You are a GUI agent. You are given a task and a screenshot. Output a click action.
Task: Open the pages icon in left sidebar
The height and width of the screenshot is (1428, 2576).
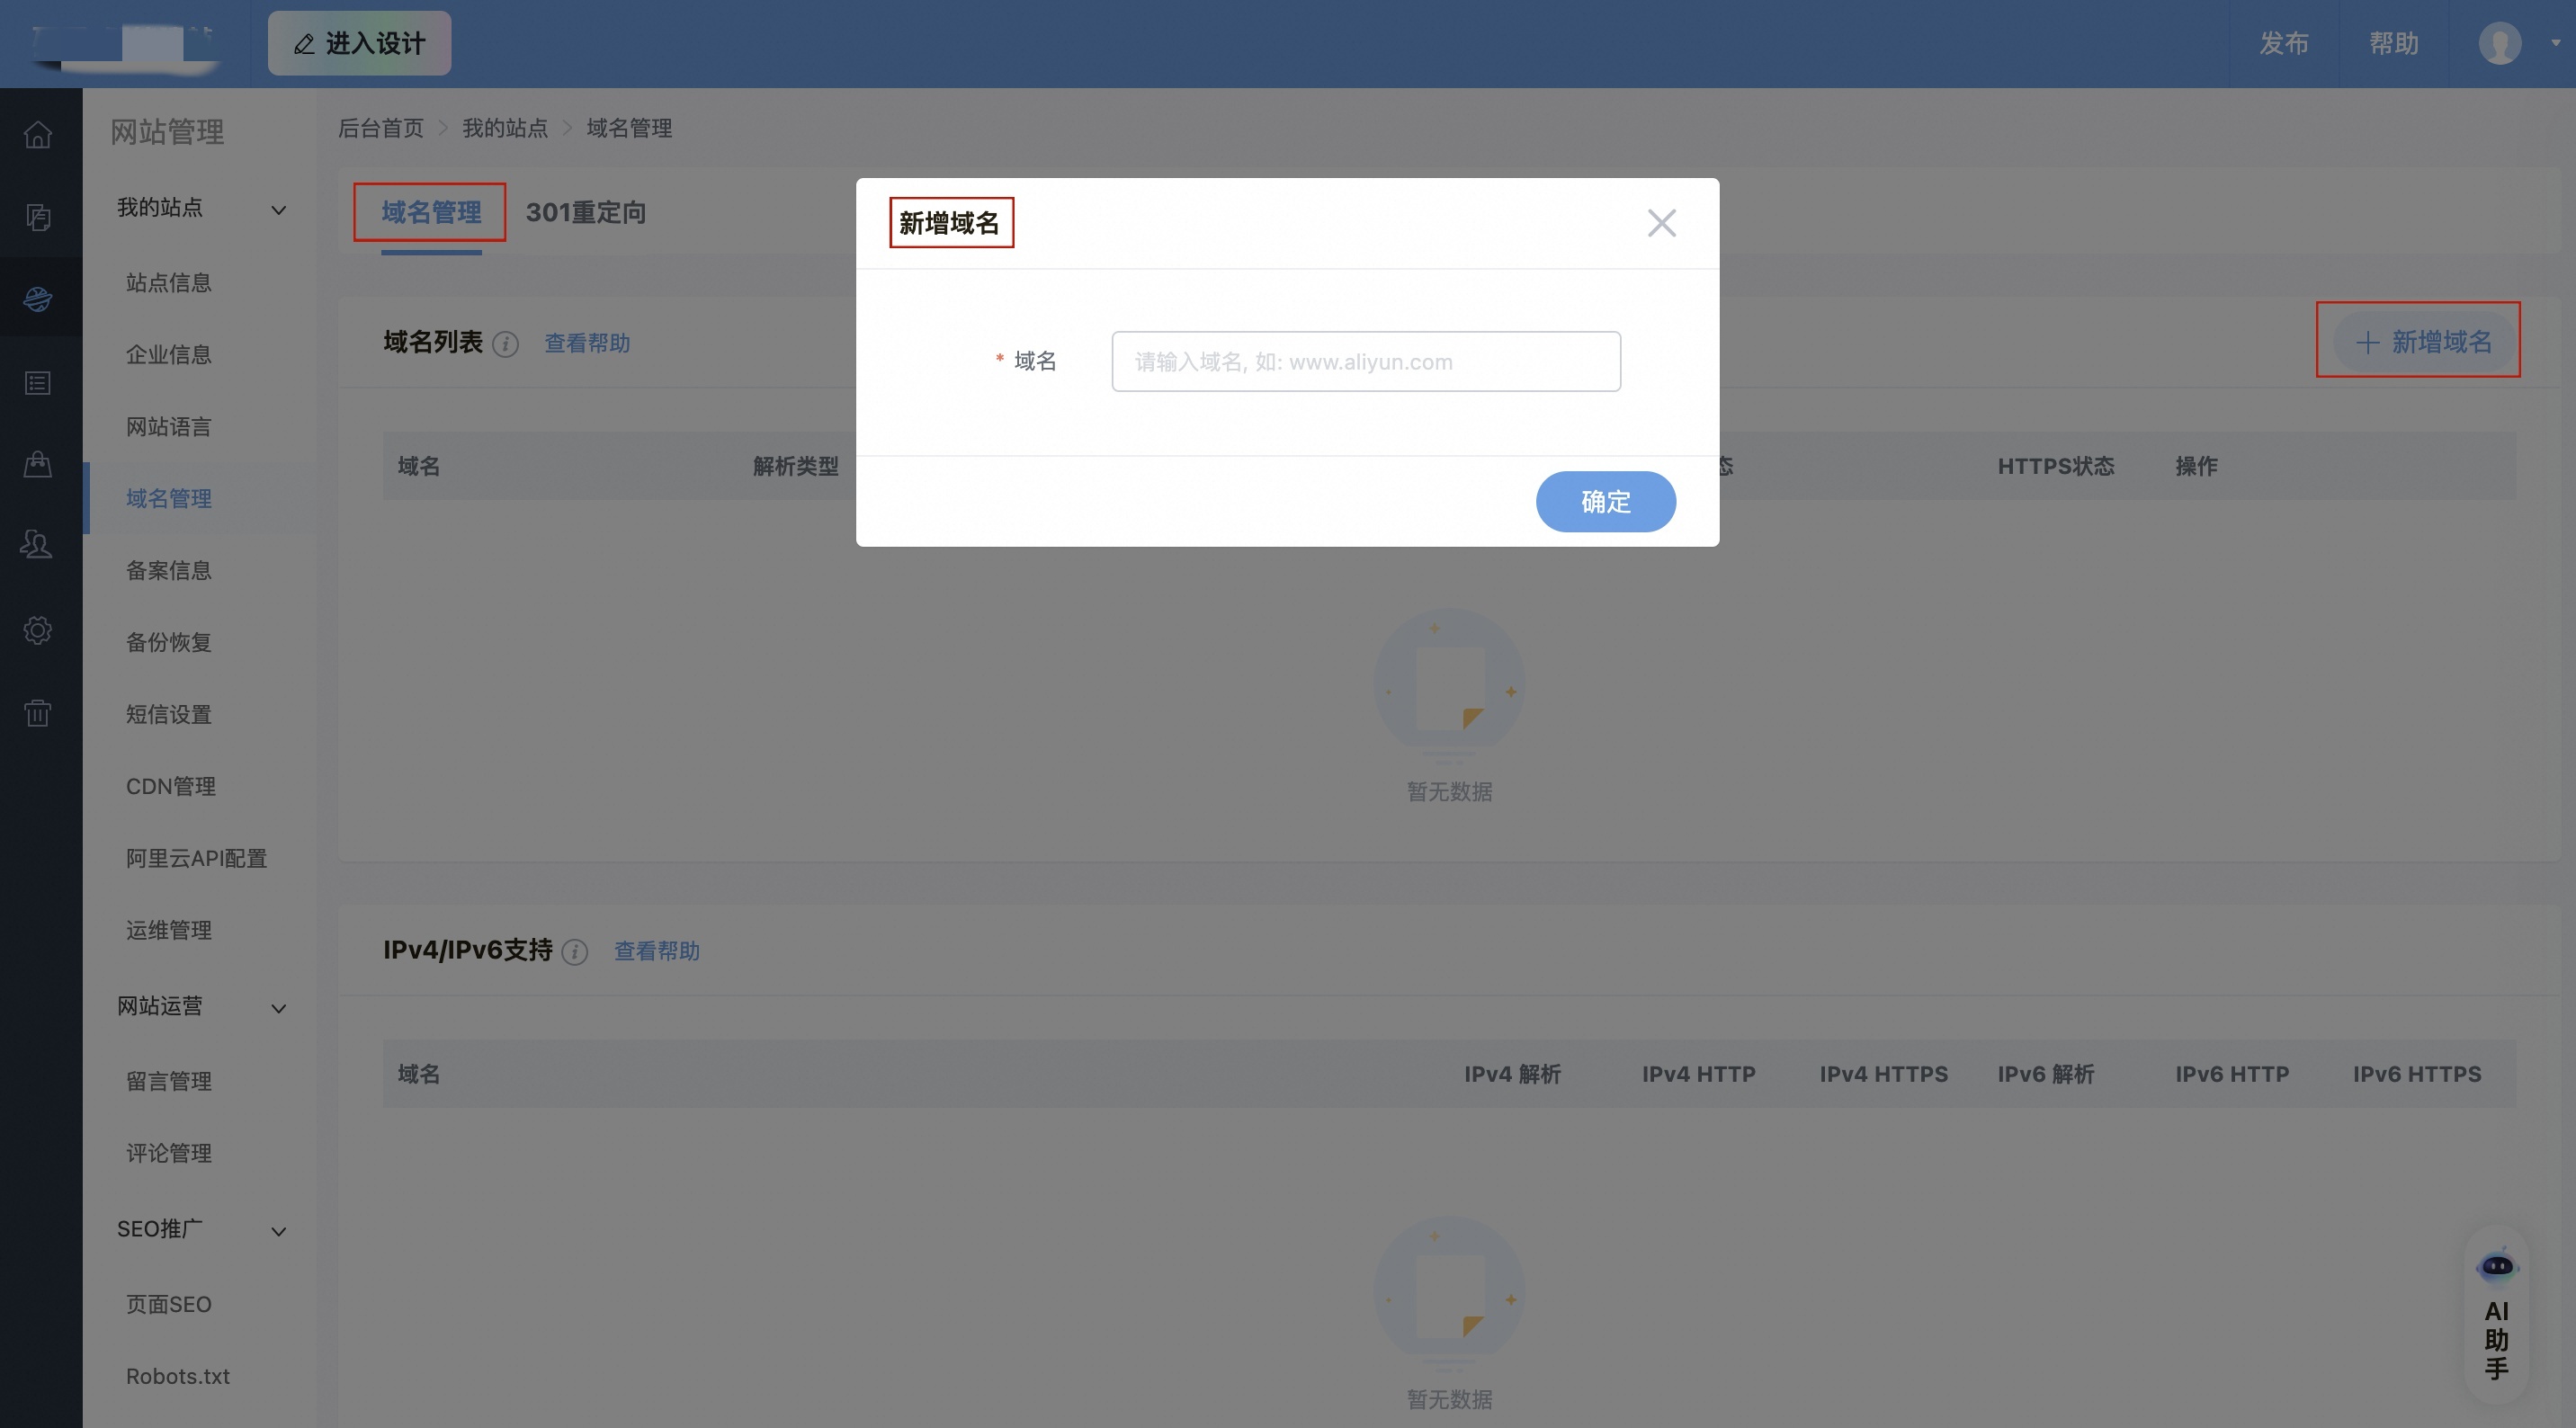(x=38, y=217)
